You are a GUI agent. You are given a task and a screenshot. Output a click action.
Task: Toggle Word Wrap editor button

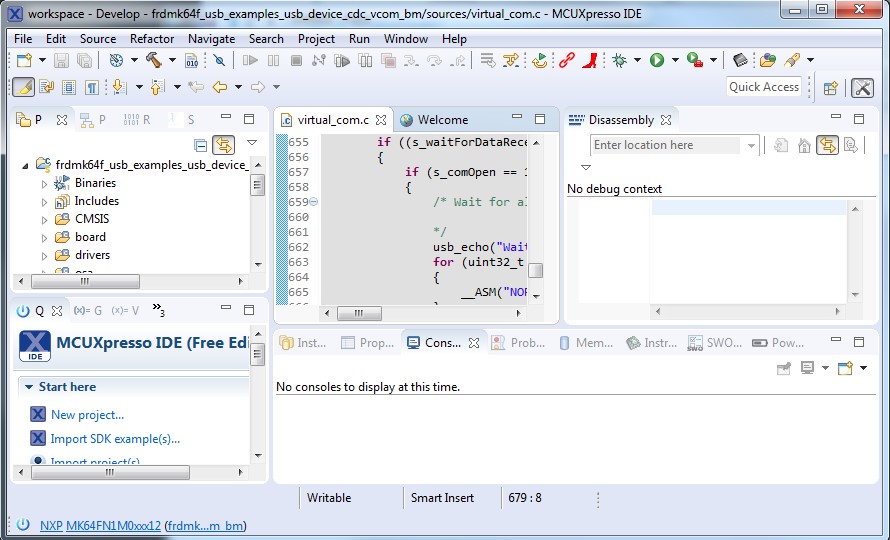(47, 87)
